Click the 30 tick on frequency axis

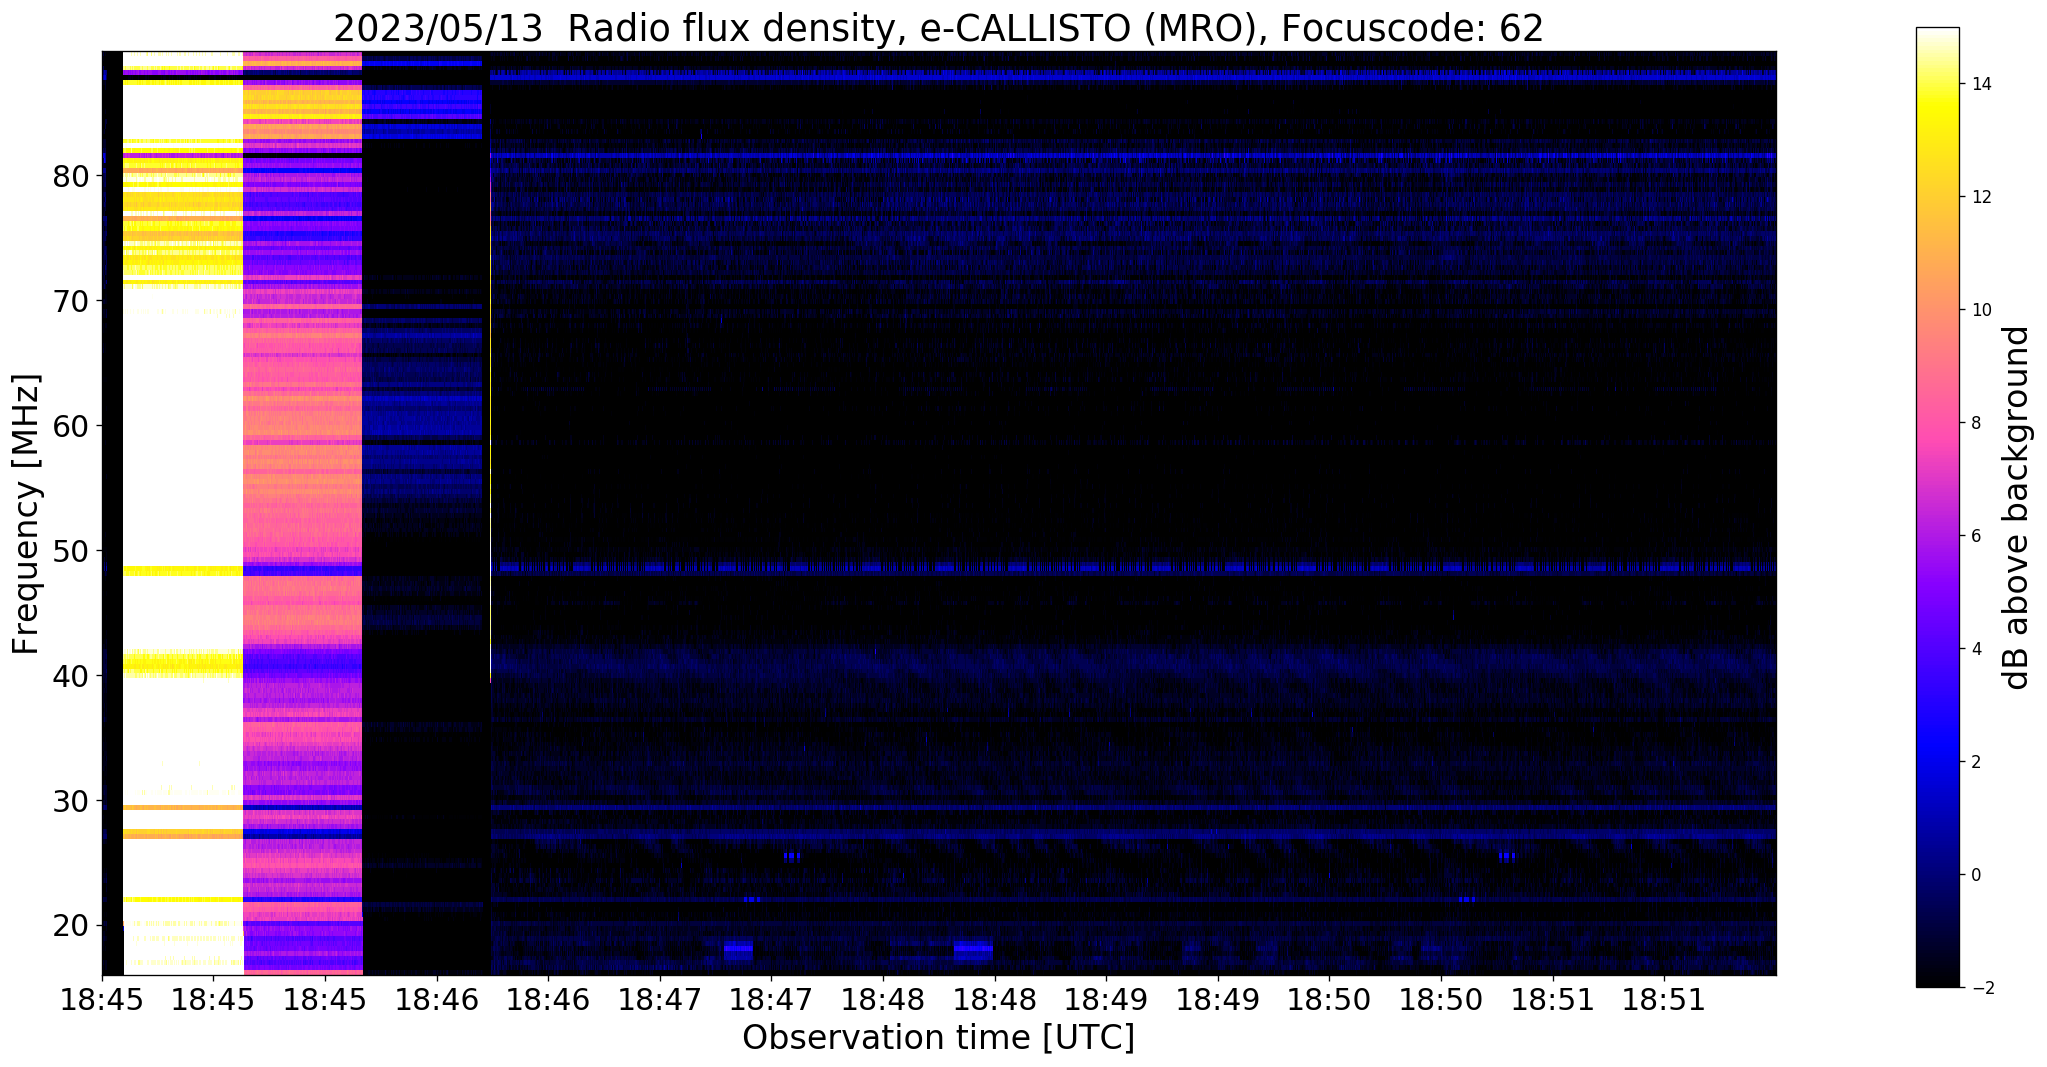[x=71, y=801]
